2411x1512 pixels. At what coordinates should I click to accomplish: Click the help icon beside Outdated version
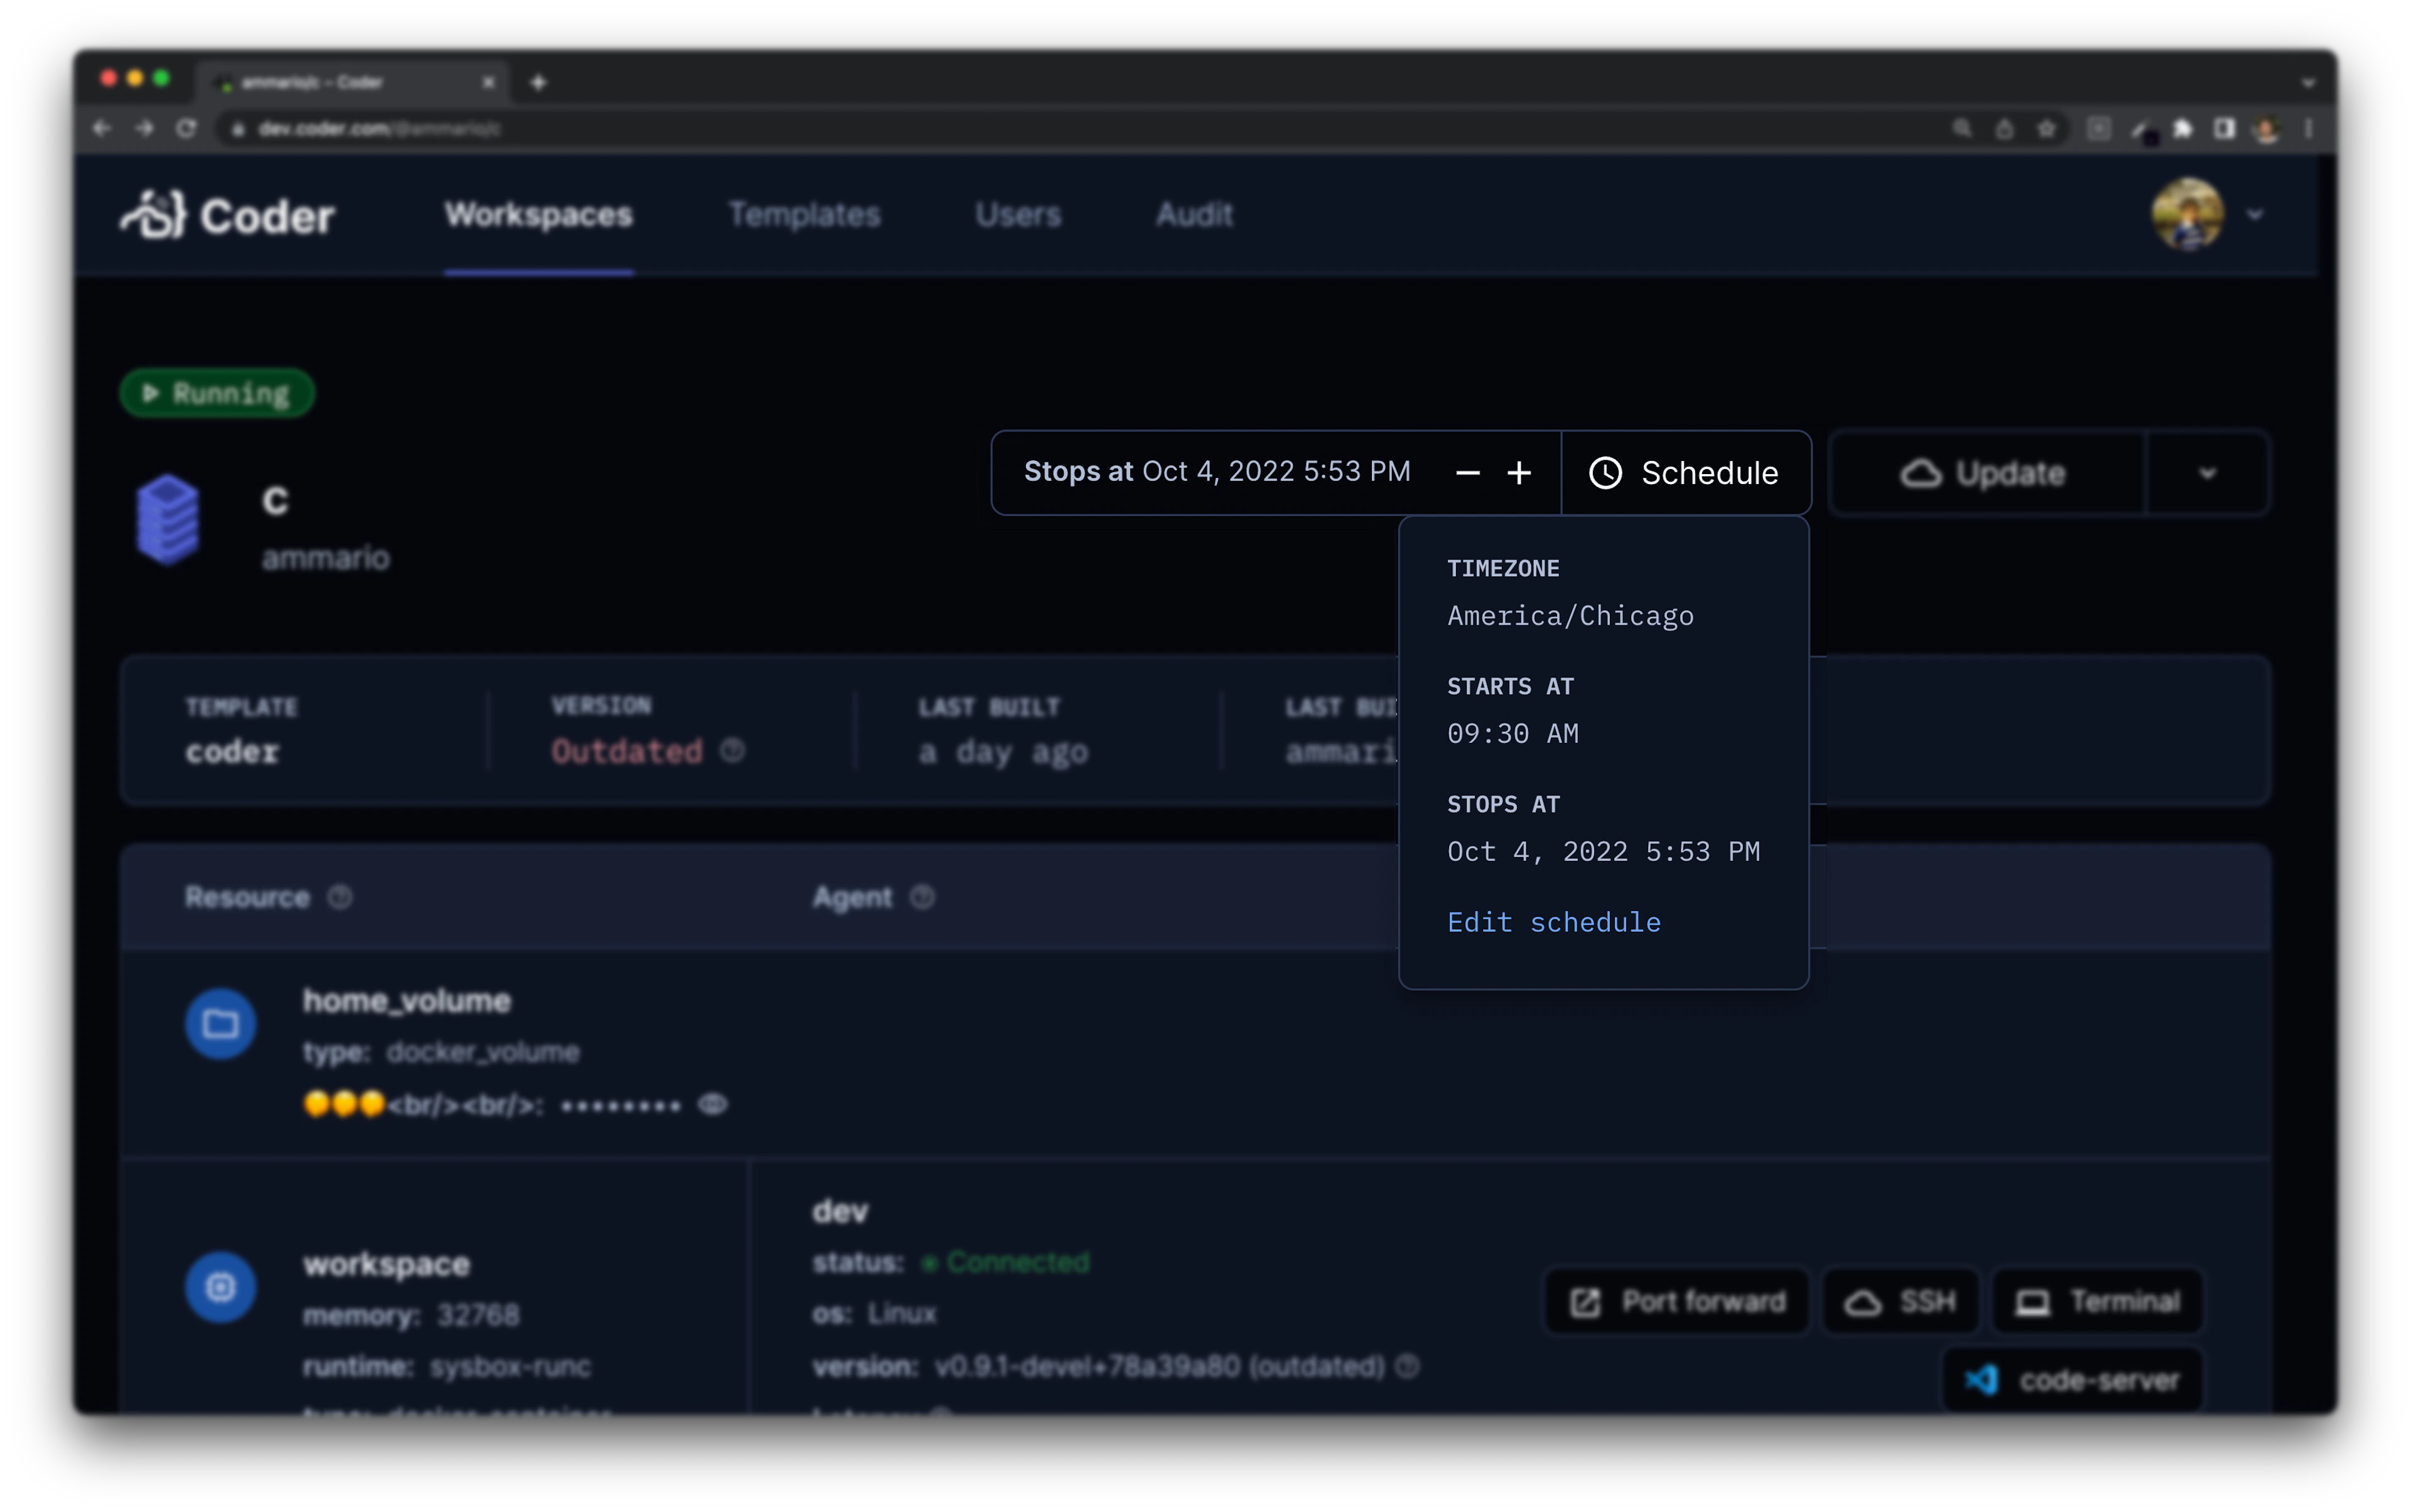click(733, 750)
